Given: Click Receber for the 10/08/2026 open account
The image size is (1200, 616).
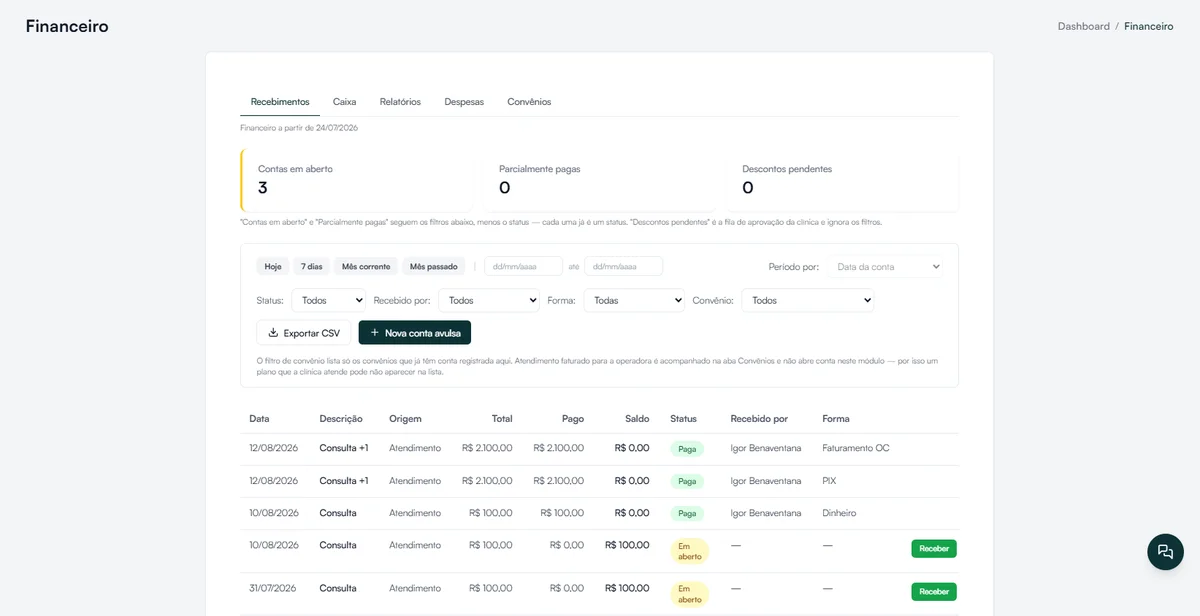Looking at the screenshot, I should tap(934, 548).
